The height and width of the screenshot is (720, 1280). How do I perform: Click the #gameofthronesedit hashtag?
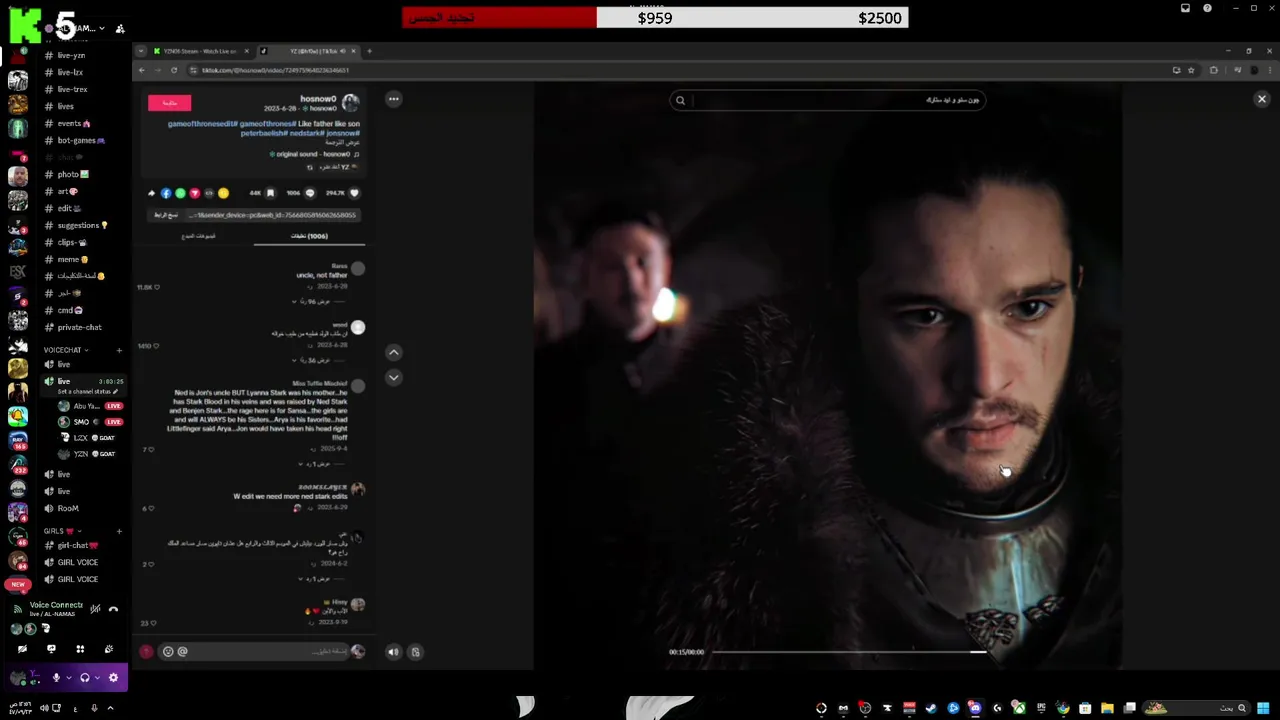pyautogui.click(x=203, y=123)
